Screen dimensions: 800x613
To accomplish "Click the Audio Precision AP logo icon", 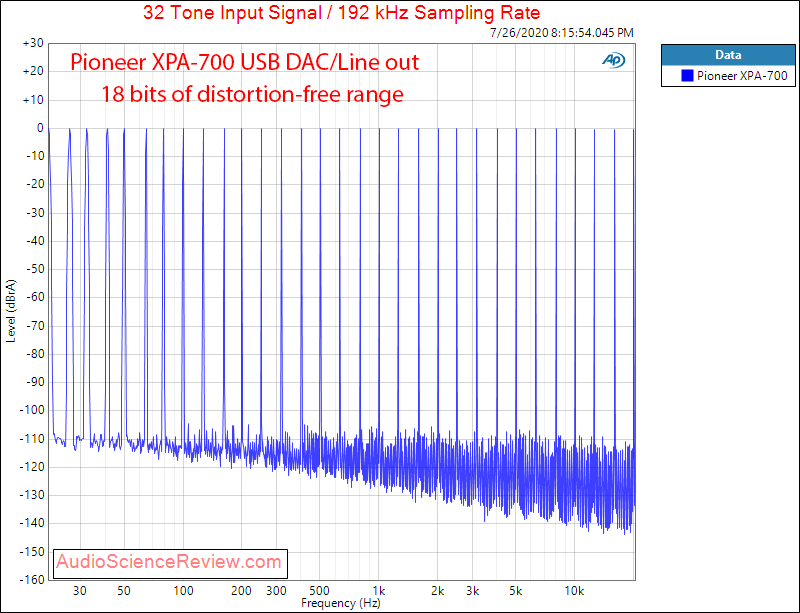I will coord(613,60).
